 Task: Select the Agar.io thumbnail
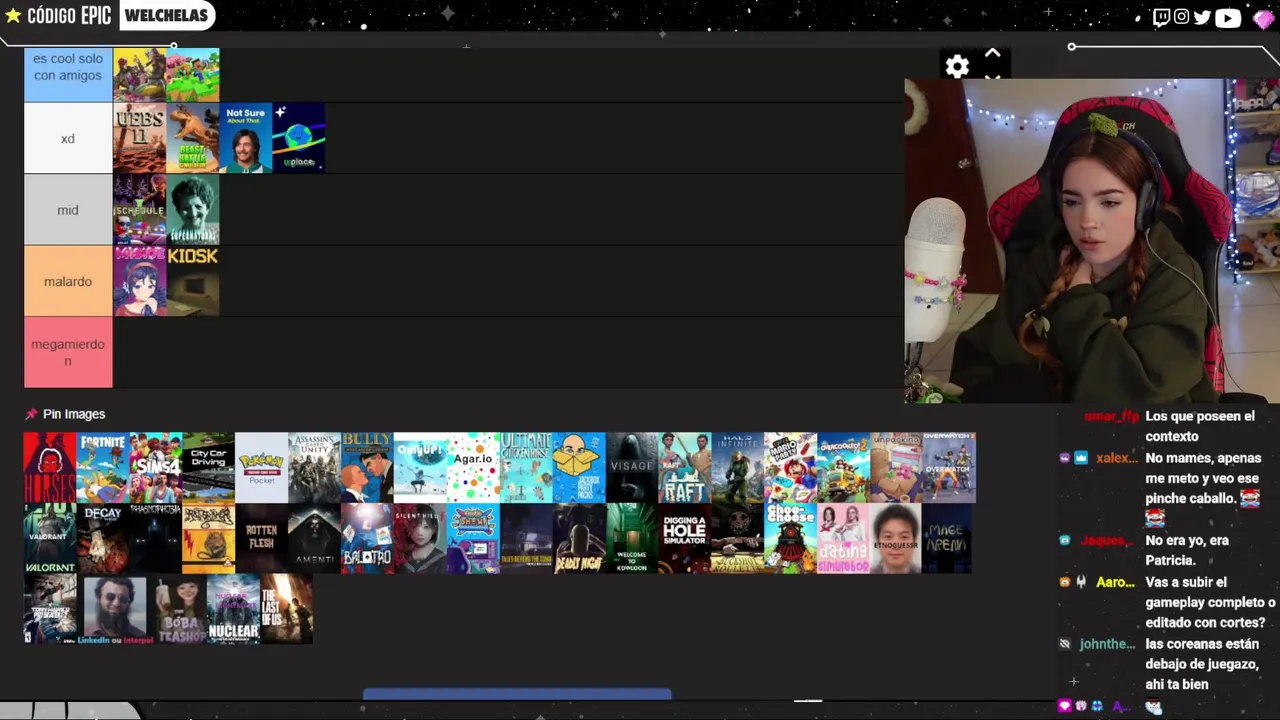(x=473, y=467)
